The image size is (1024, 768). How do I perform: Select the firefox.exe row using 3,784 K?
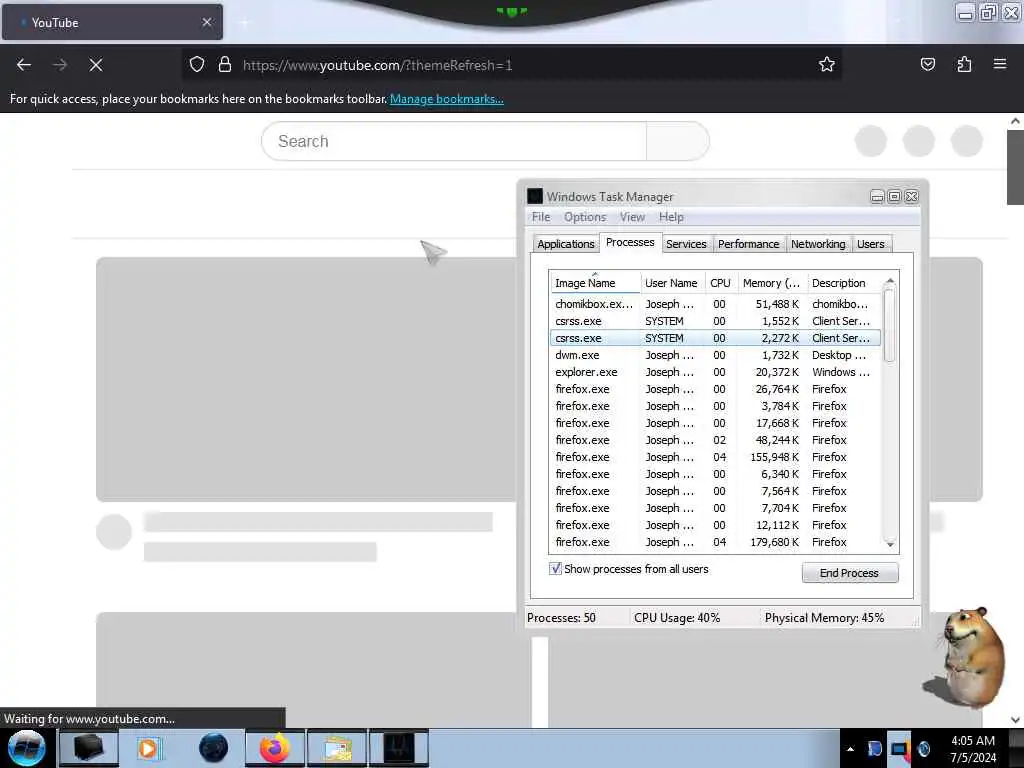point(715,406)
